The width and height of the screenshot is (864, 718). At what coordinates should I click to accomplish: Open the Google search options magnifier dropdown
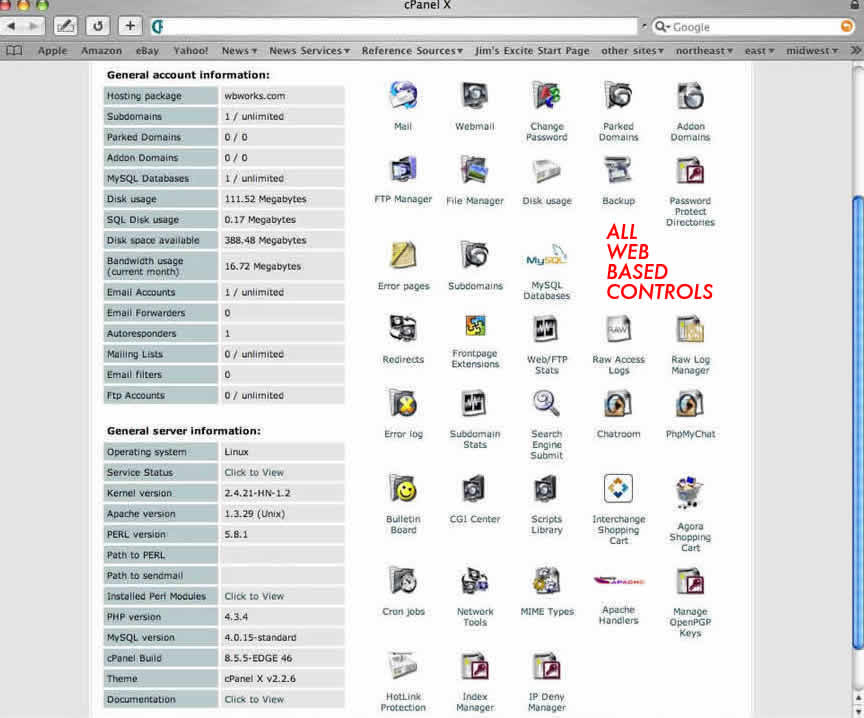(x=662, y=26)
